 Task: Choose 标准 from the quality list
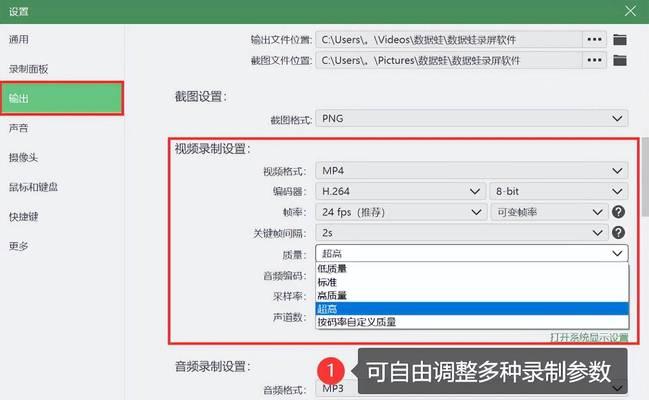pos(472,282)
